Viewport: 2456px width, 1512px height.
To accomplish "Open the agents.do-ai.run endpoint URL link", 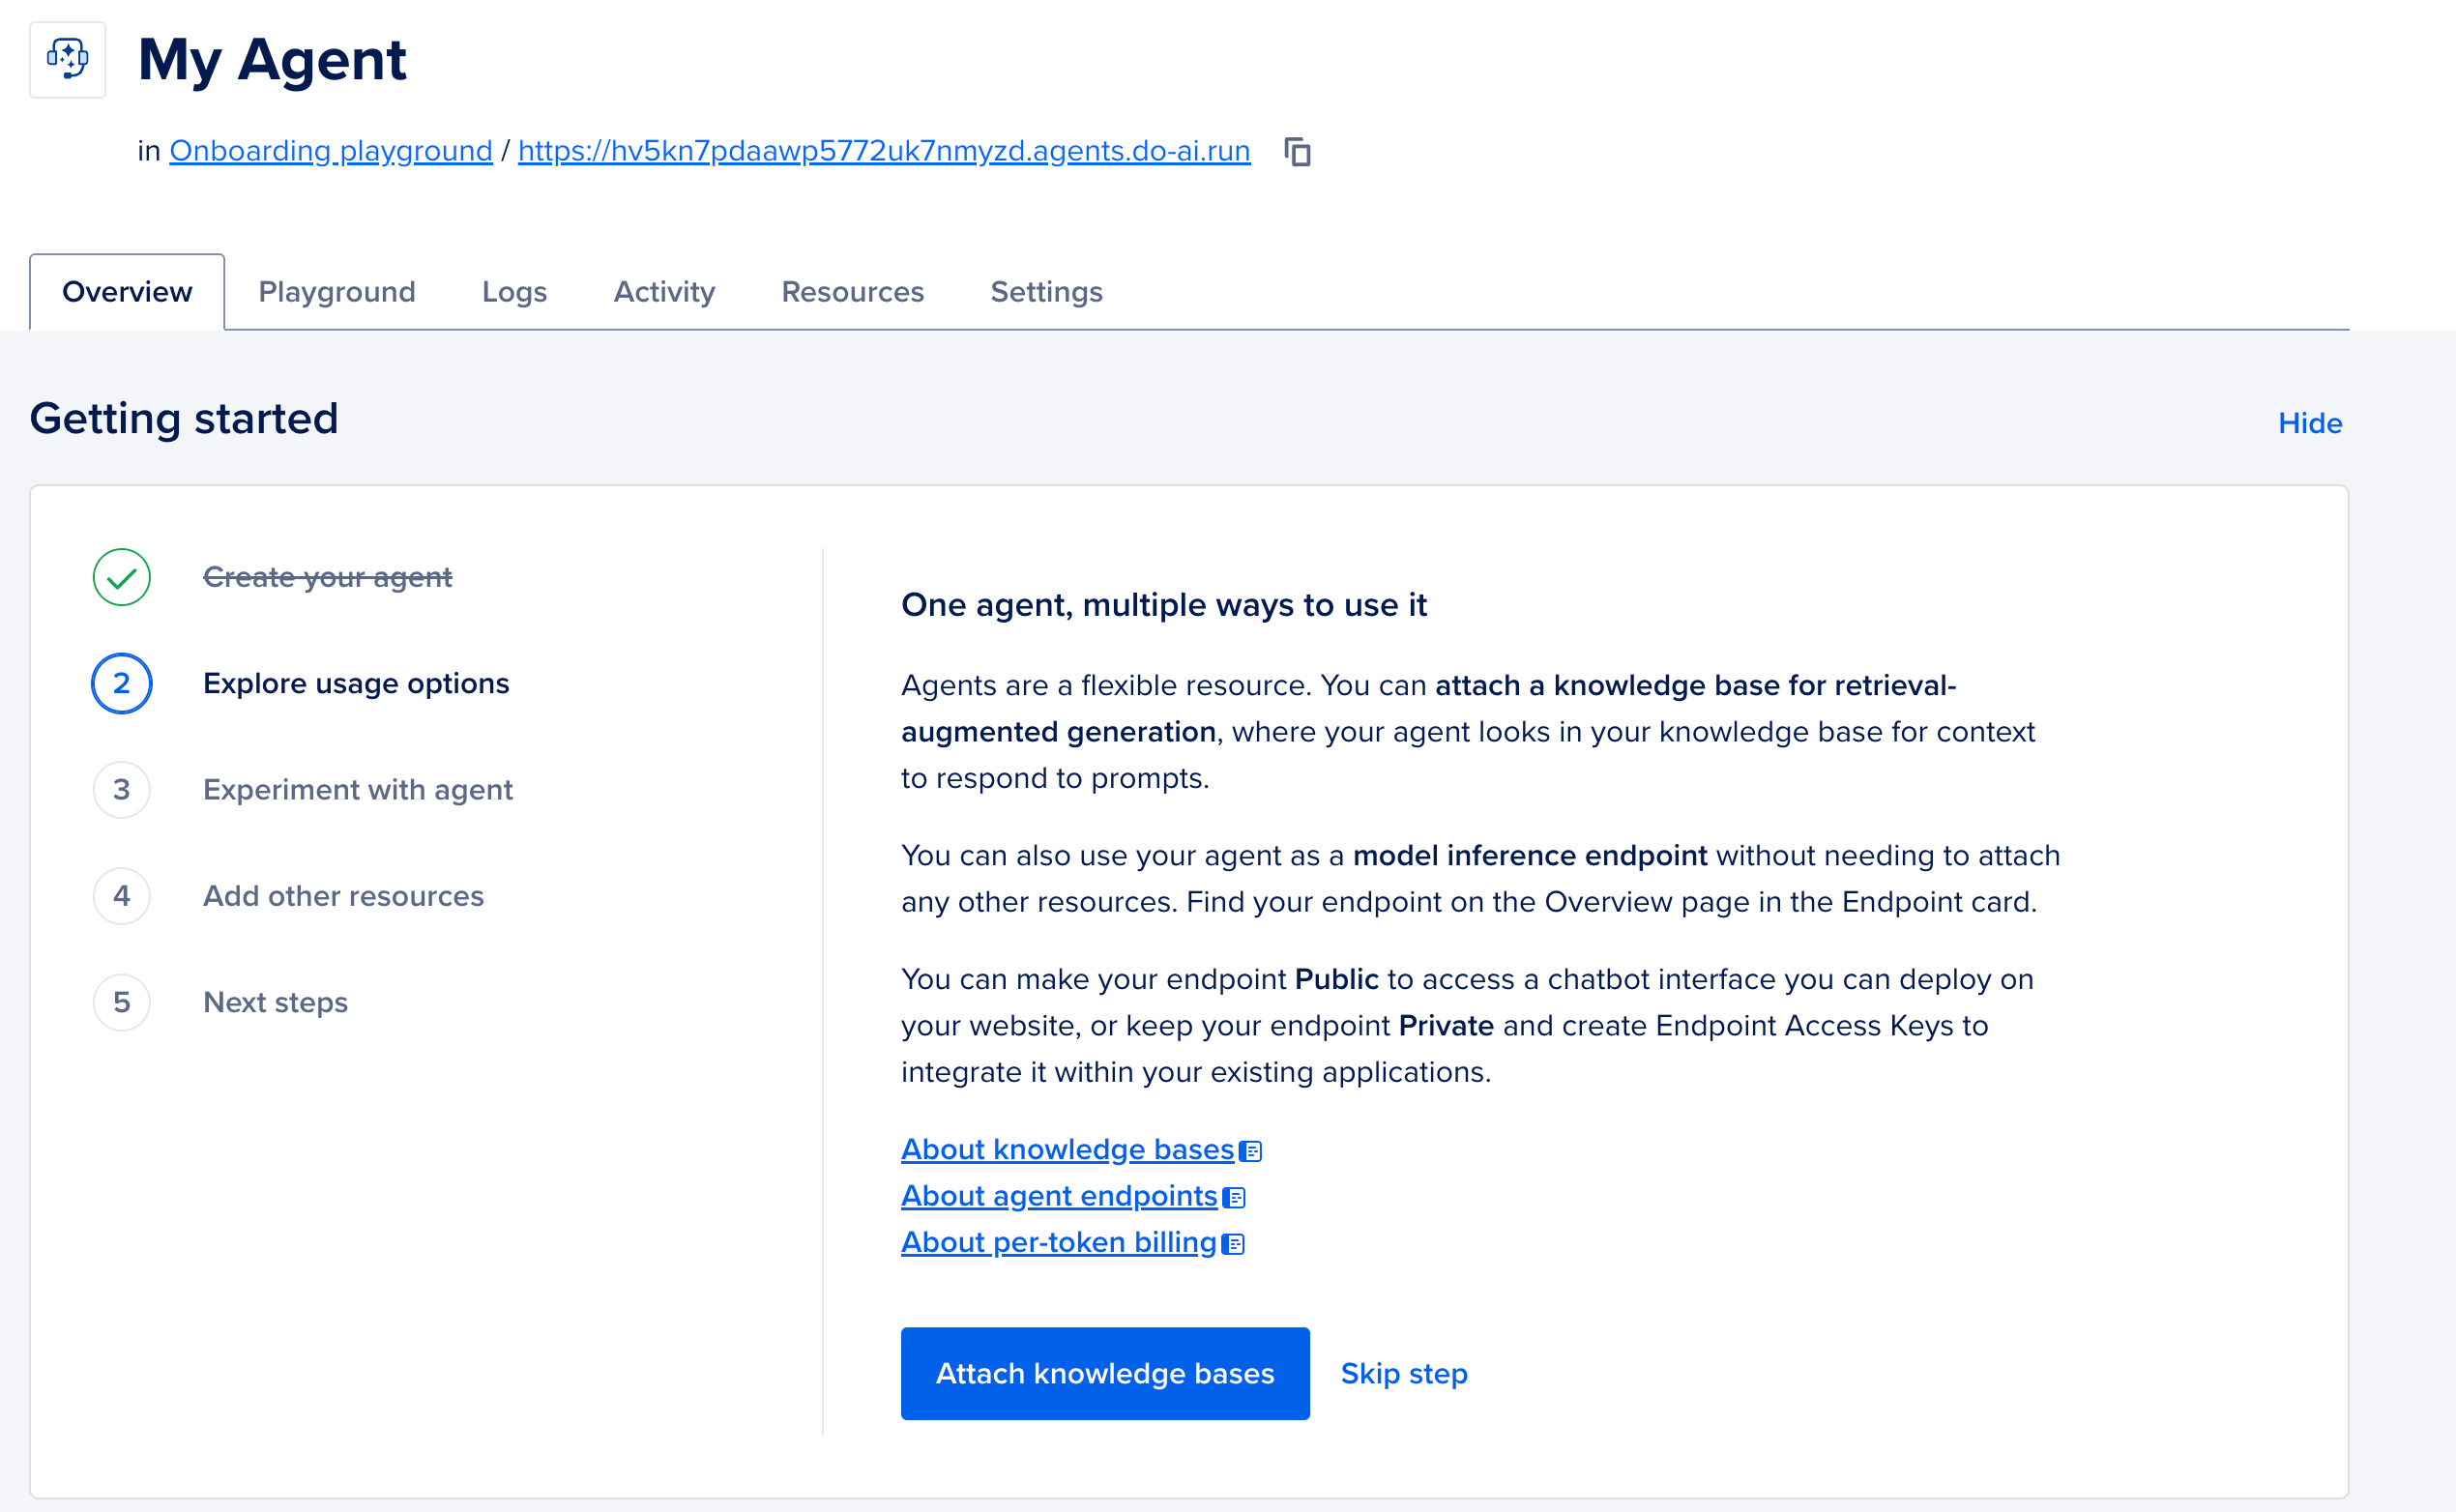I will click(x=884, y=151).
